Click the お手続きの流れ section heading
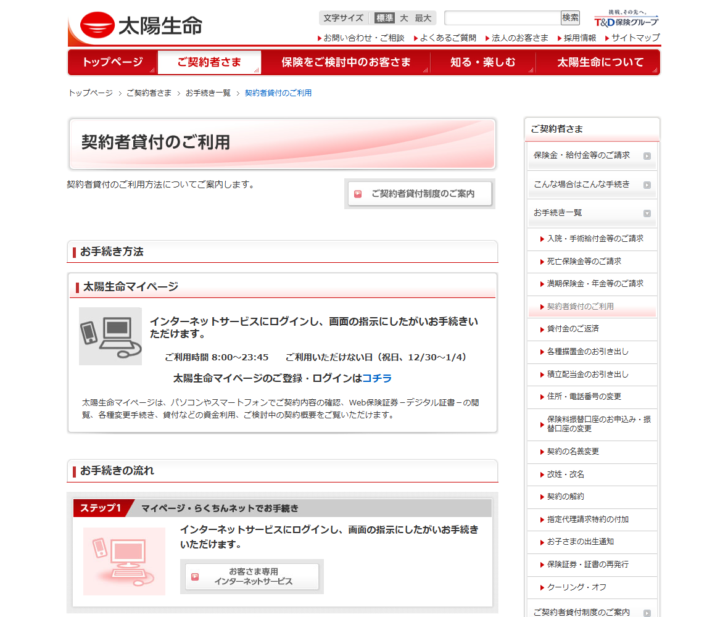 pos(117,471)
